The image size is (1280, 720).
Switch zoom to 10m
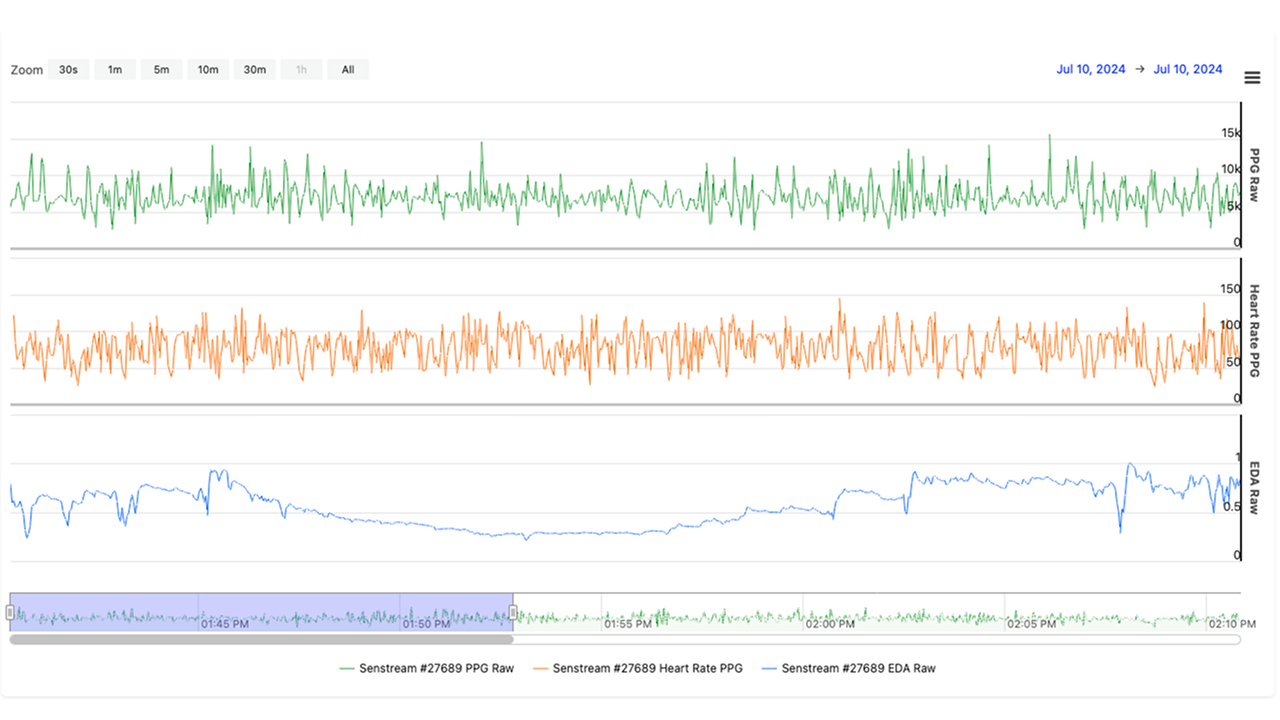[208, 70]
